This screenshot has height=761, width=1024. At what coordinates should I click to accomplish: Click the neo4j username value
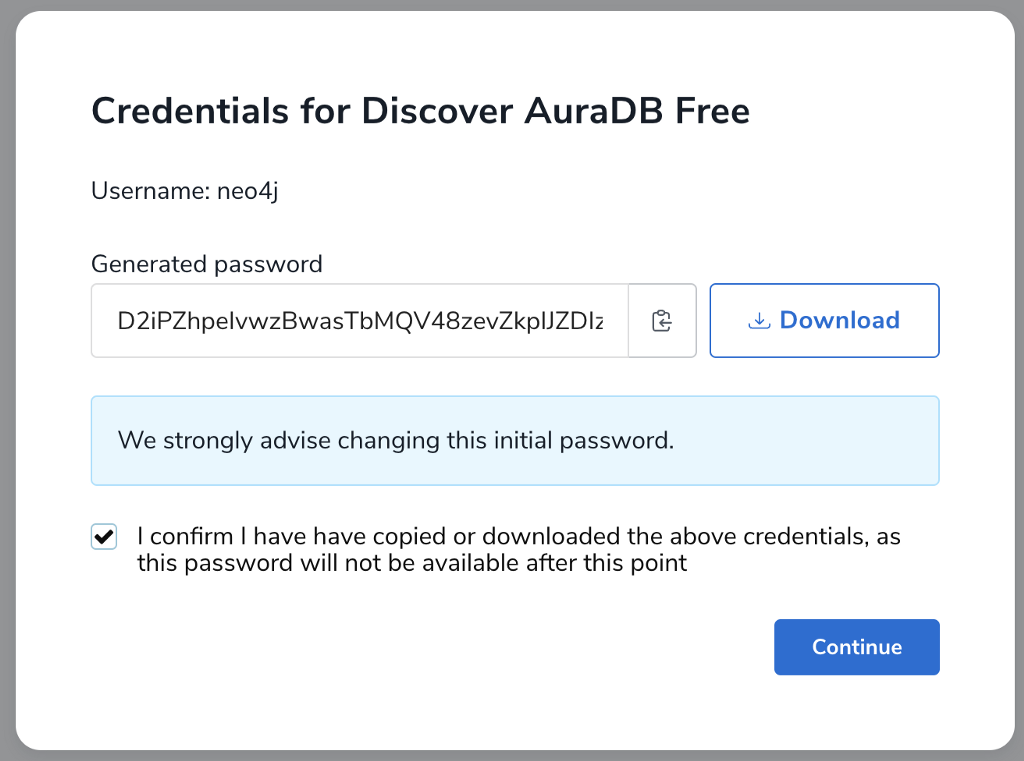(x=248, y=191)
